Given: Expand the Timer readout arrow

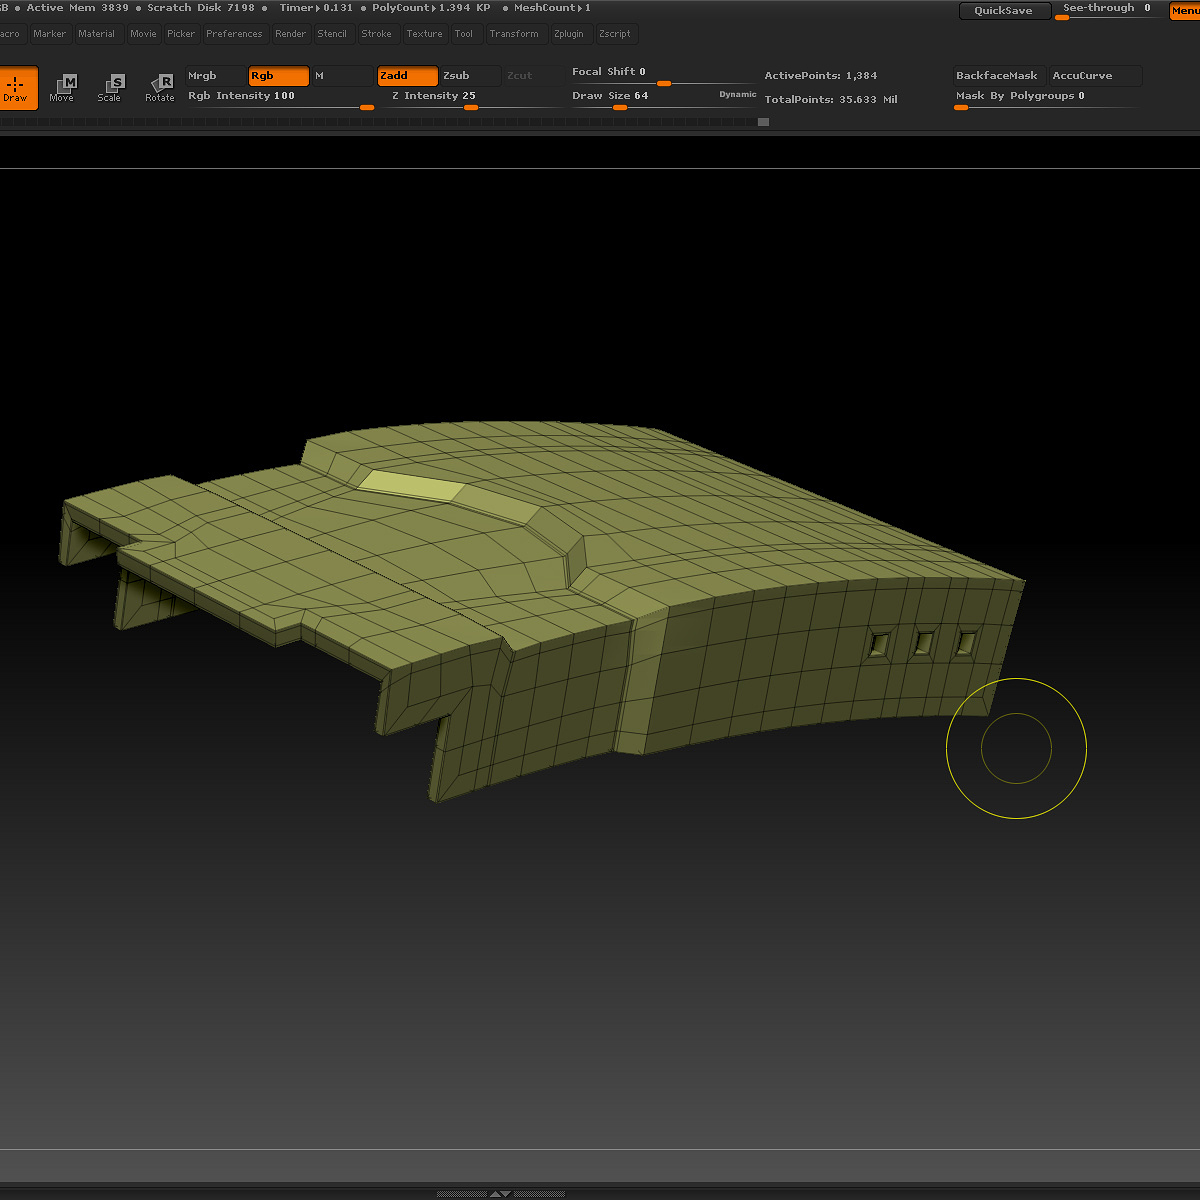Looking at the screenshot, I should [x=318, y=8].
